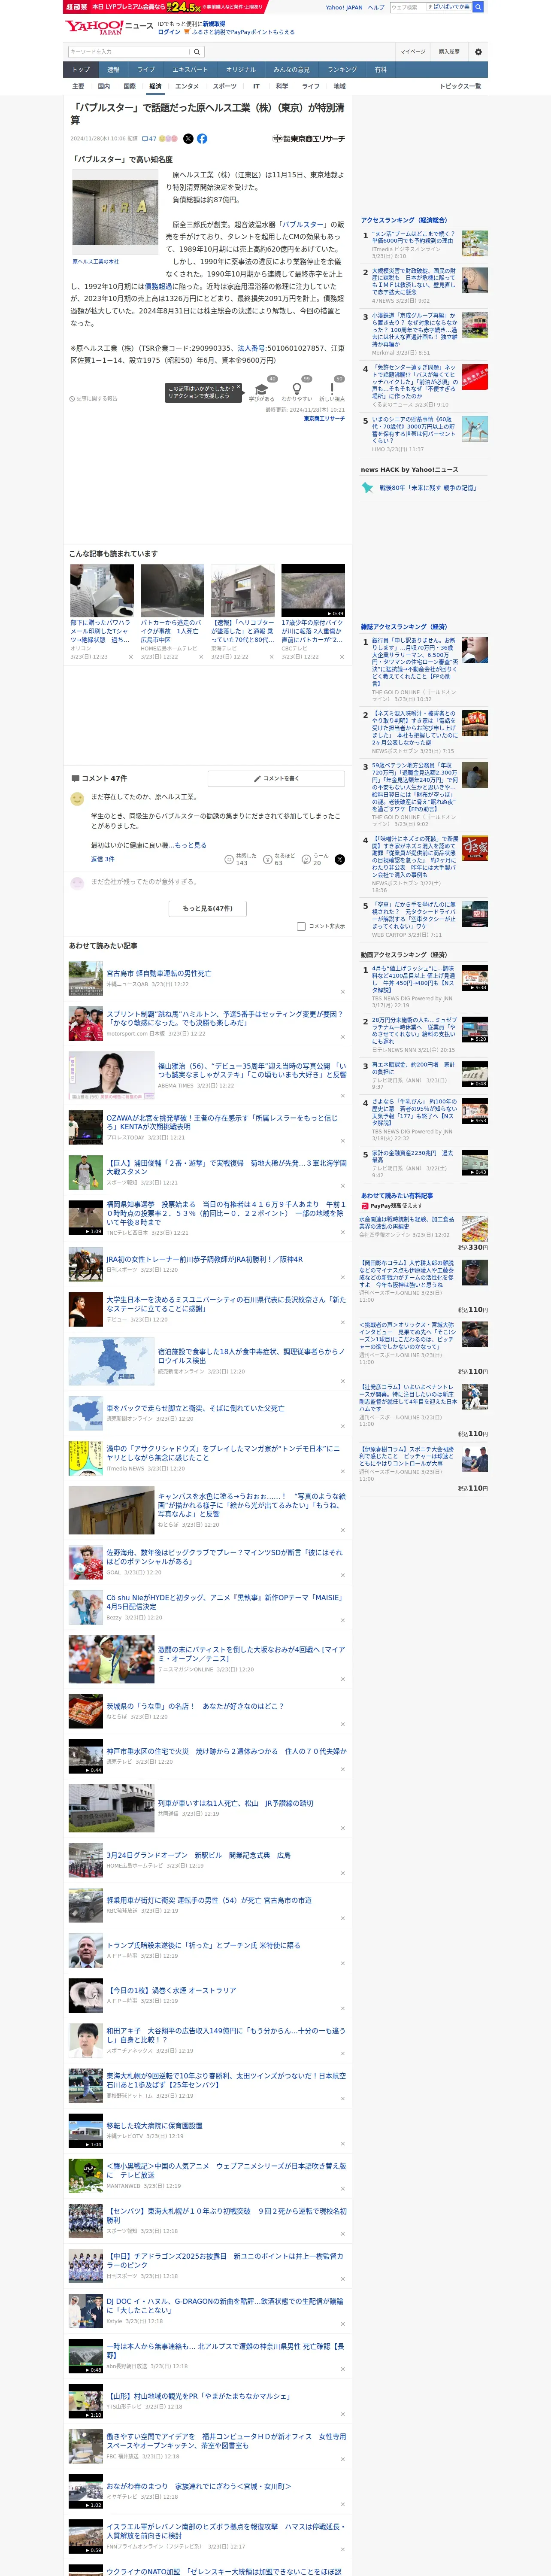Open 福山雅治（56） デビュー35周年 article

click(x=251, y=1071)
